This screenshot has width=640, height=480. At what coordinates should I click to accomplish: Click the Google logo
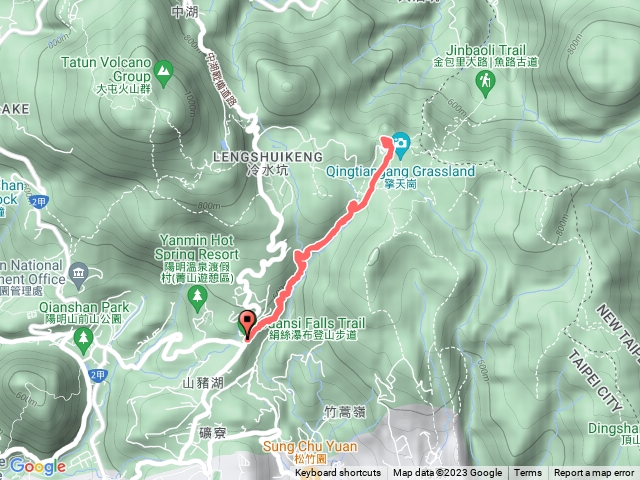click(38, 467)
